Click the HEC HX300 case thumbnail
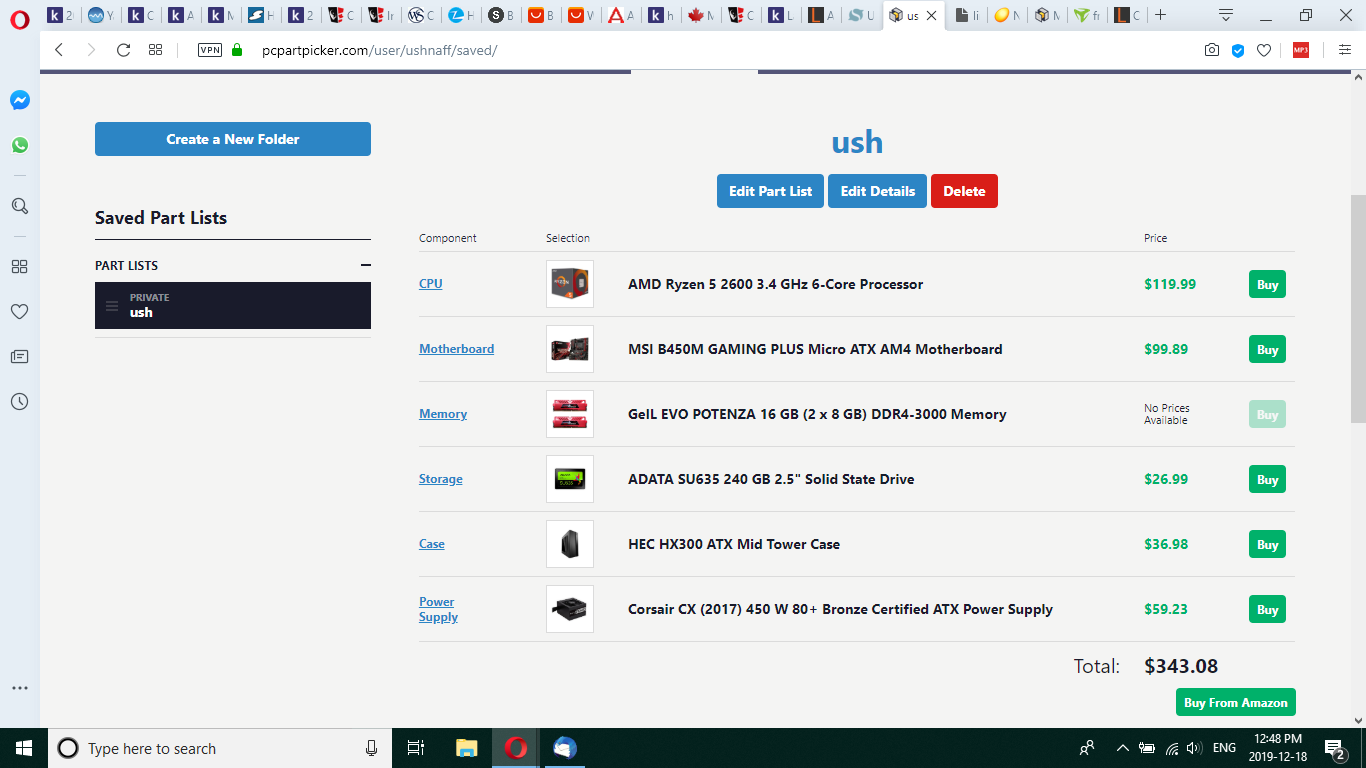1366x768 pixels. click(570, 544)
